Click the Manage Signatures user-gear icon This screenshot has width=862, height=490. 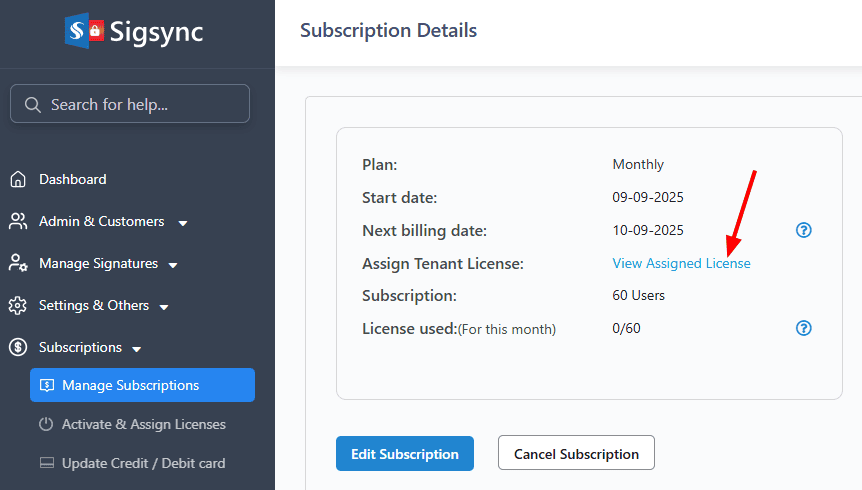click(18, 263)
